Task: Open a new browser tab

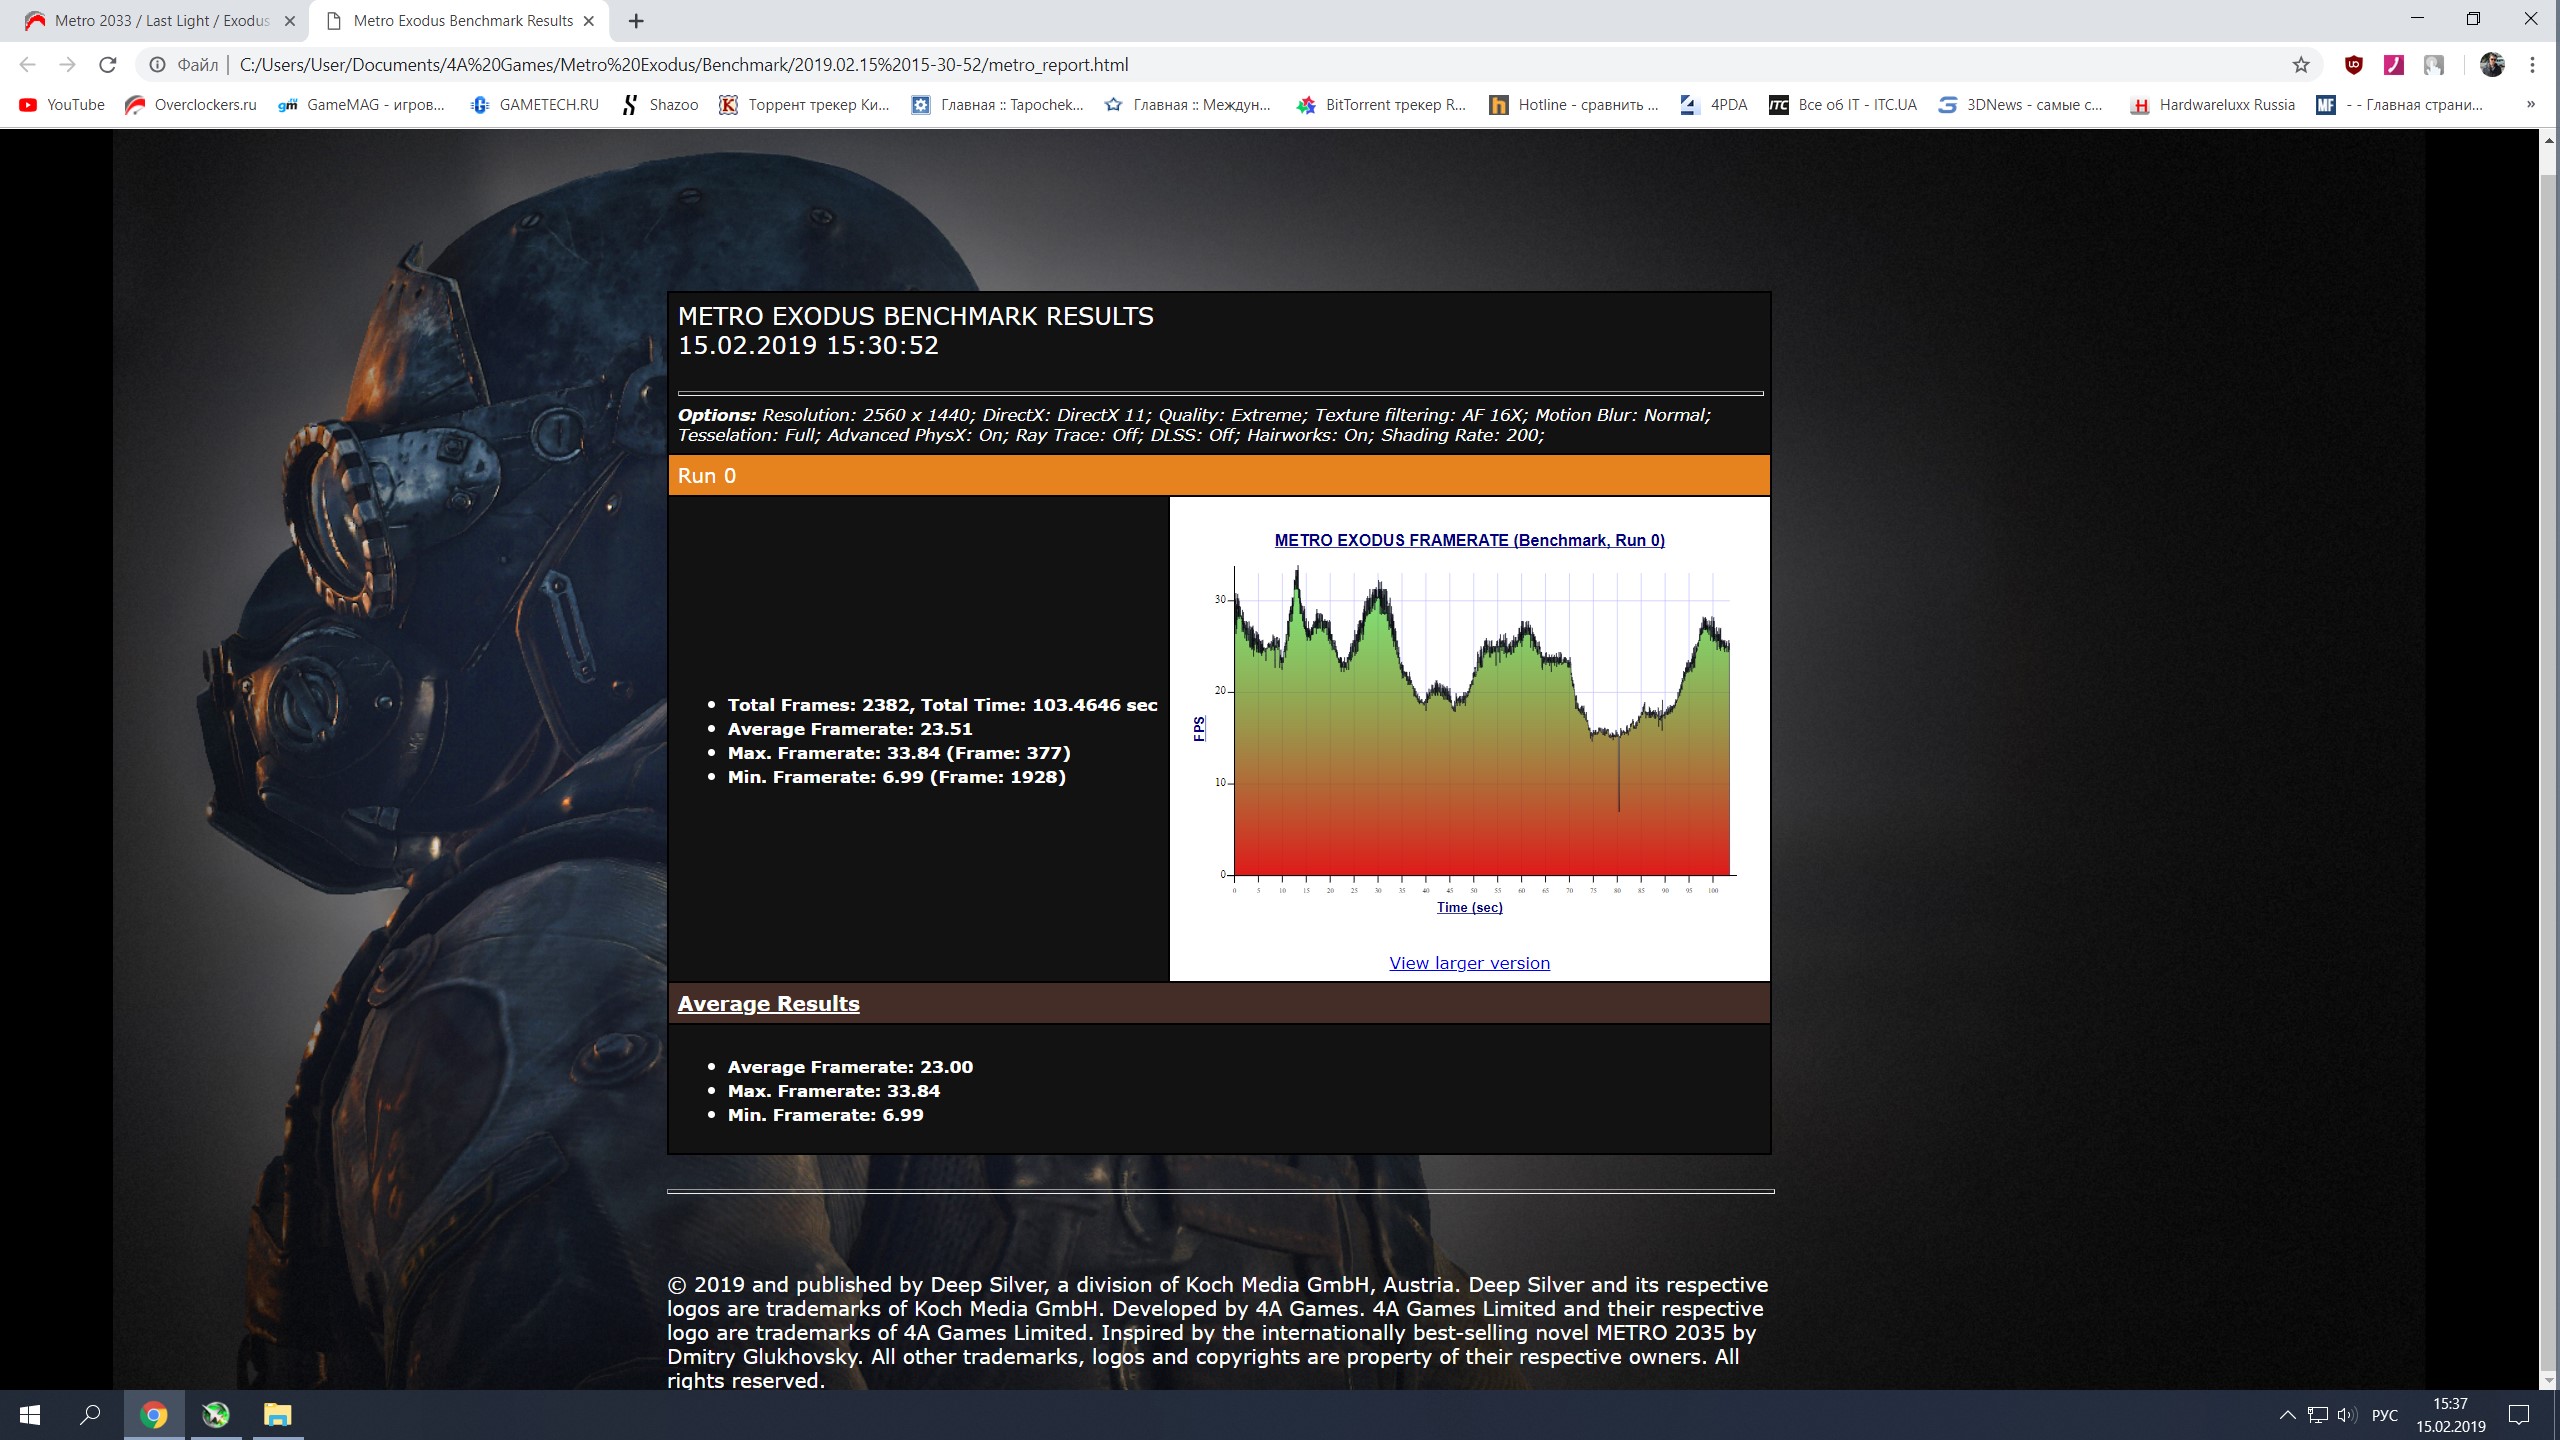Action: point(636,21)
